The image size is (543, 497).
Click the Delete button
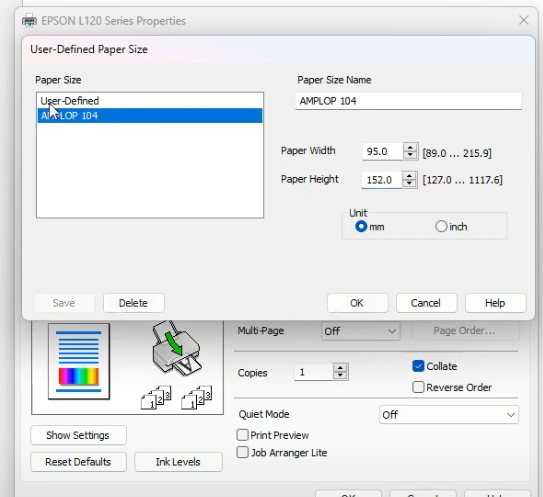(x=134, y=303)
